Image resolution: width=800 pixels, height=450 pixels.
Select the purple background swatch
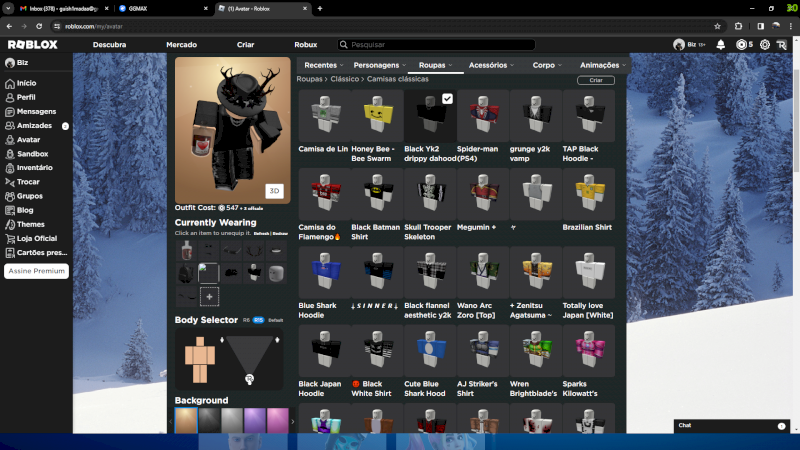coord(255,420)
